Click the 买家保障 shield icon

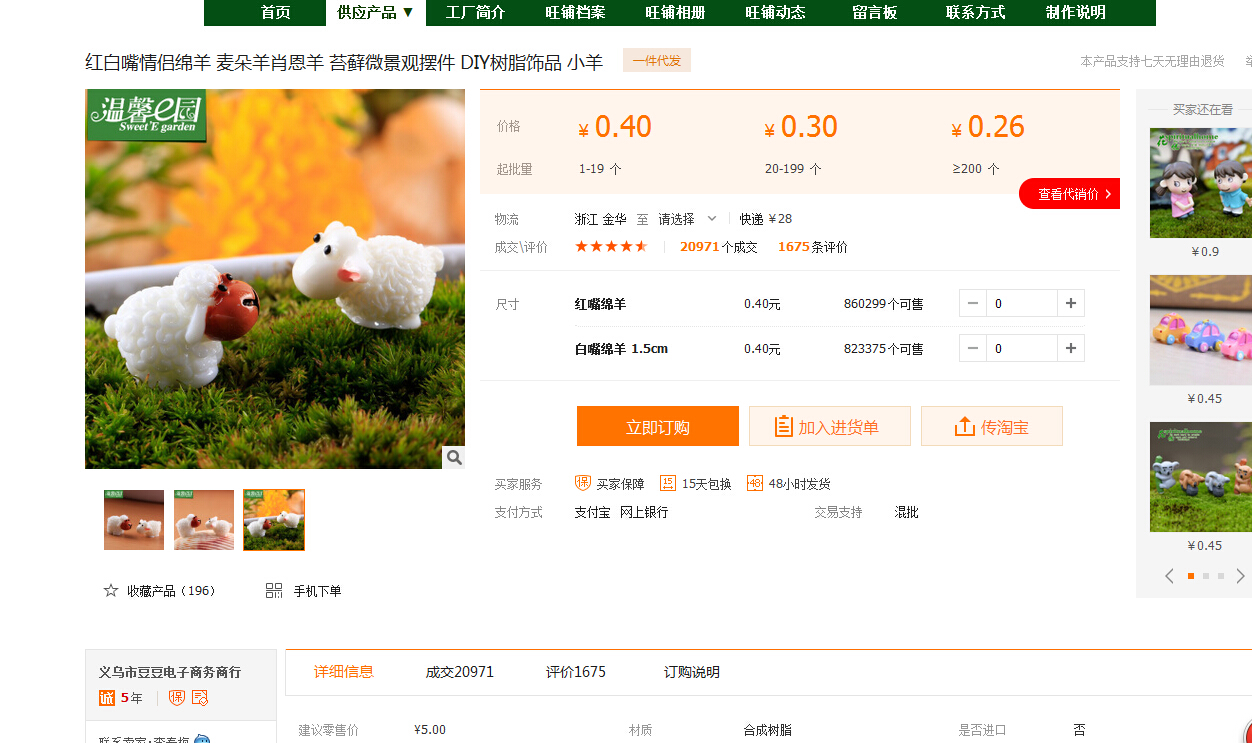click(583, 483)
